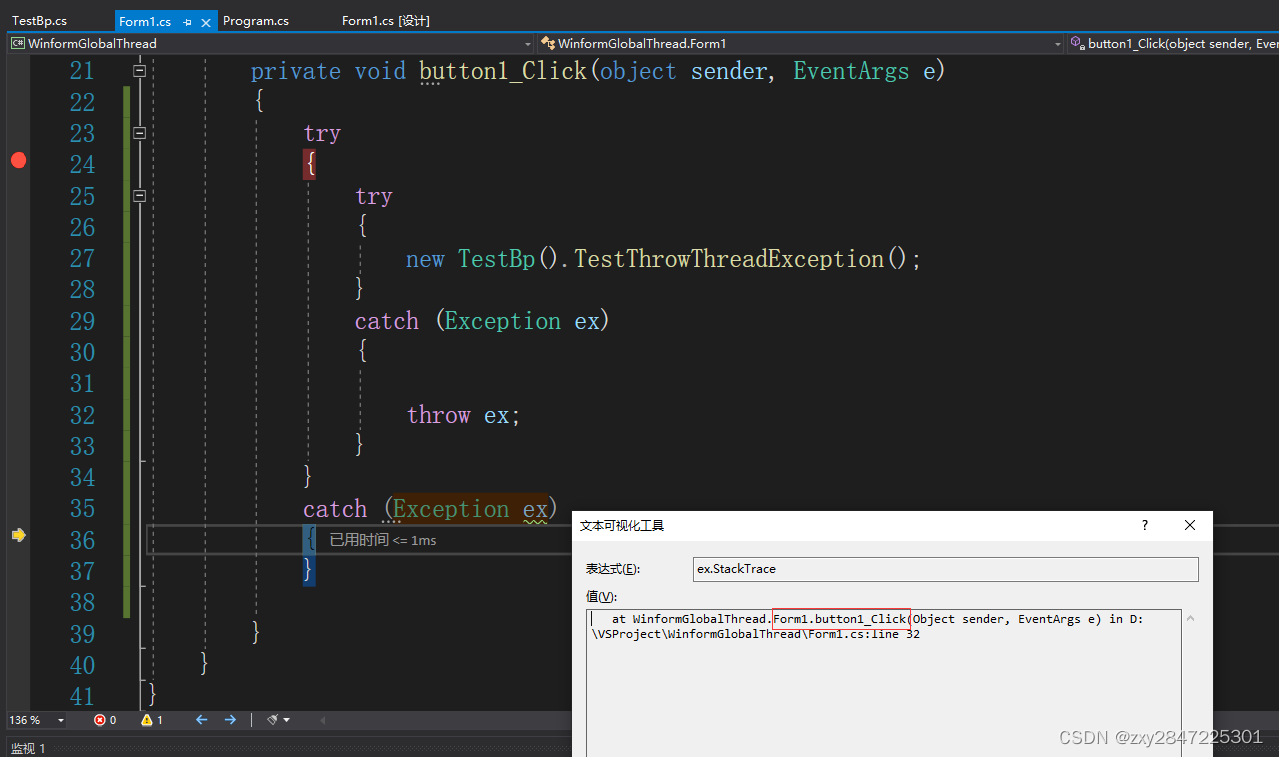Click the ex variable in catch on line 35
Viewport: 1279px width, 757px height.
tap(535, 509)
